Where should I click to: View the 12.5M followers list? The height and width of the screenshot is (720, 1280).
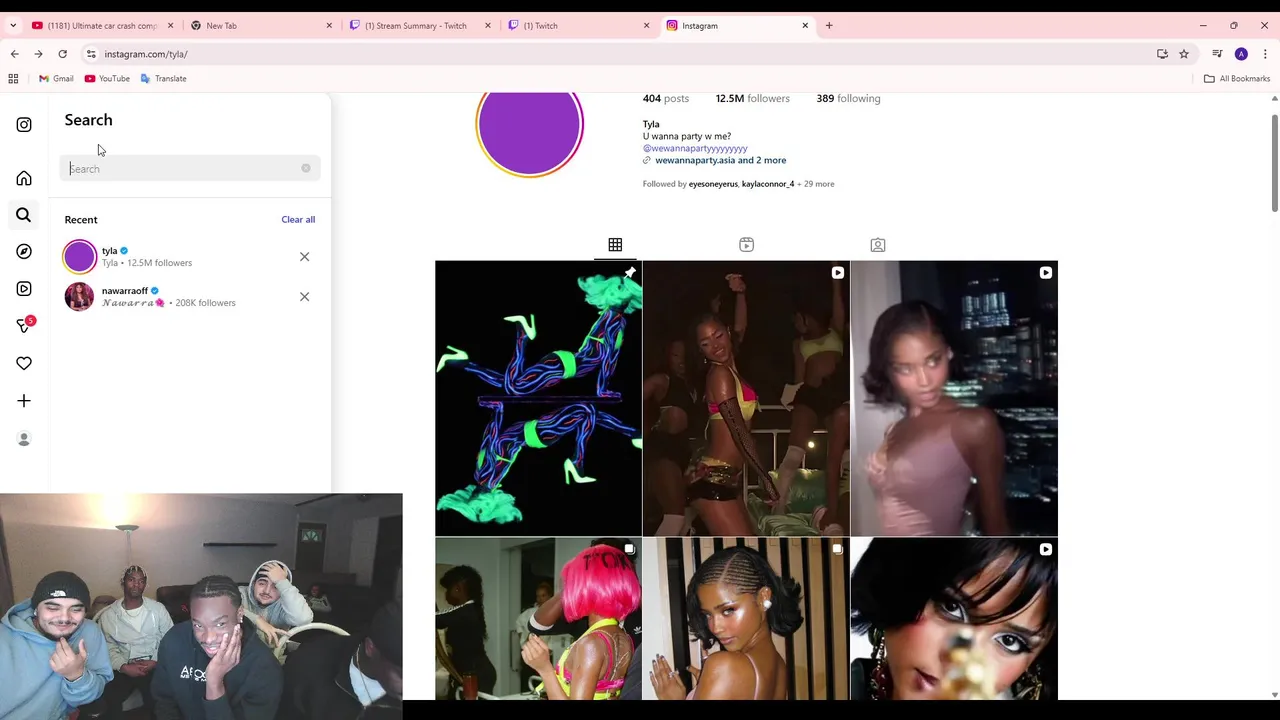[752, 98]
